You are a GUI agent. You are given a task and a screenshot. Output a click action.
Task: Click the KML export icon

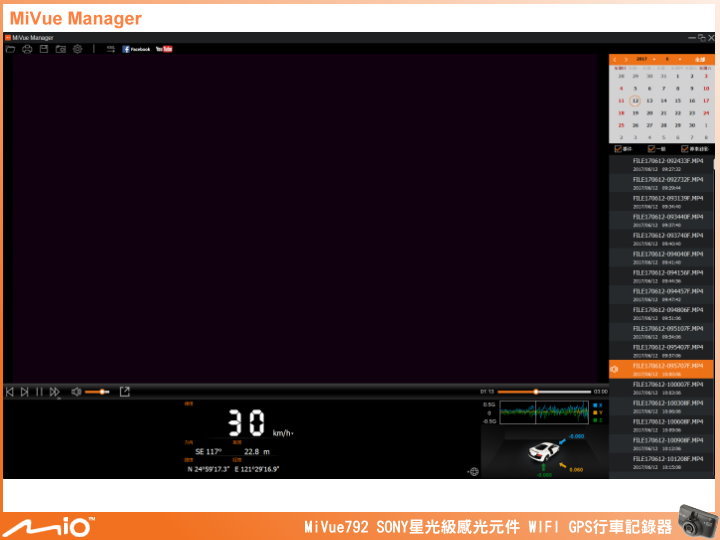111,49
